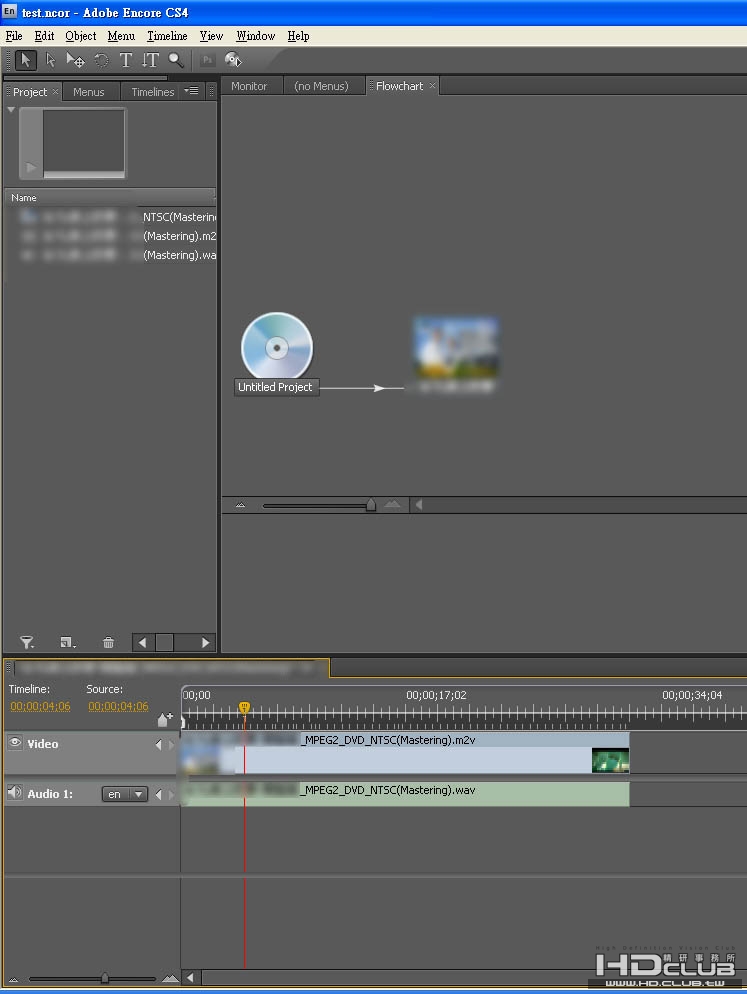Open the filter dropdown in Project panel
The width and height of the screenshot is (747, 994).
(x=28, y=643)
